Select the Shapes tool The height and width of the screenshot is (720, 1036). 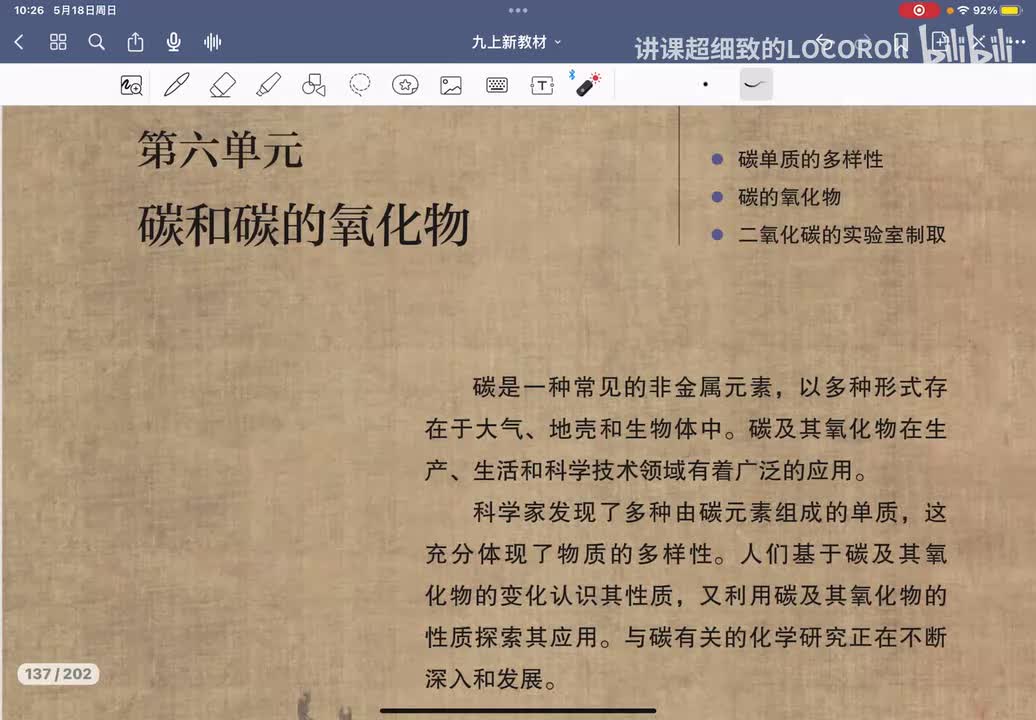click(x=314, y=85)
